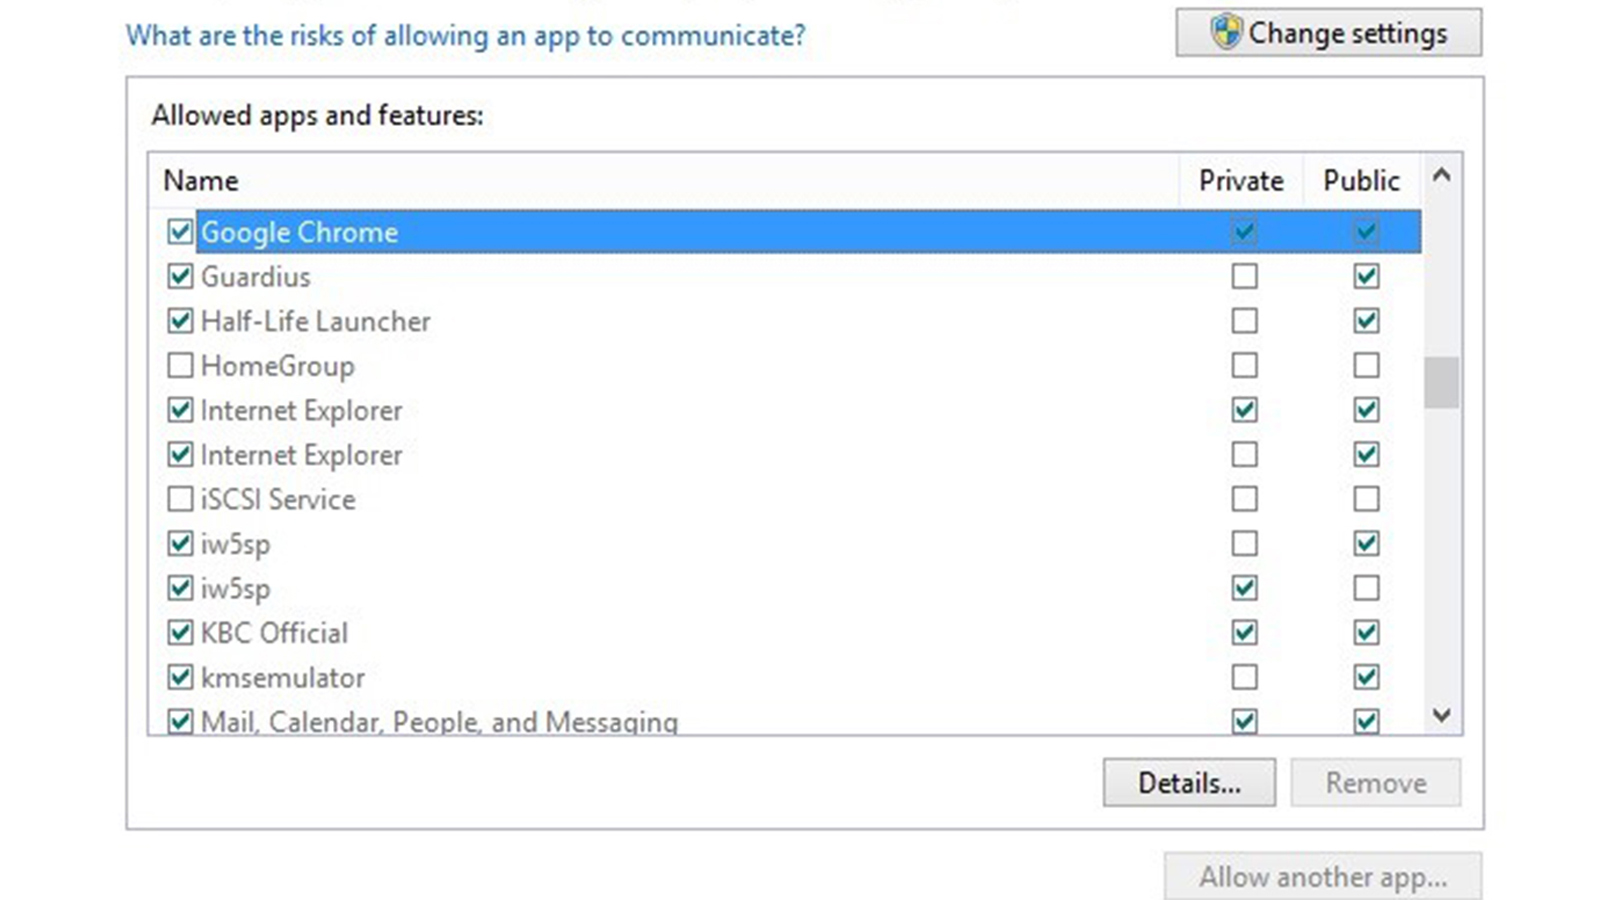Uncheck the kmsemulator enabled checkbox
Screen dimensions: 1600x900
tap(180, 677)
